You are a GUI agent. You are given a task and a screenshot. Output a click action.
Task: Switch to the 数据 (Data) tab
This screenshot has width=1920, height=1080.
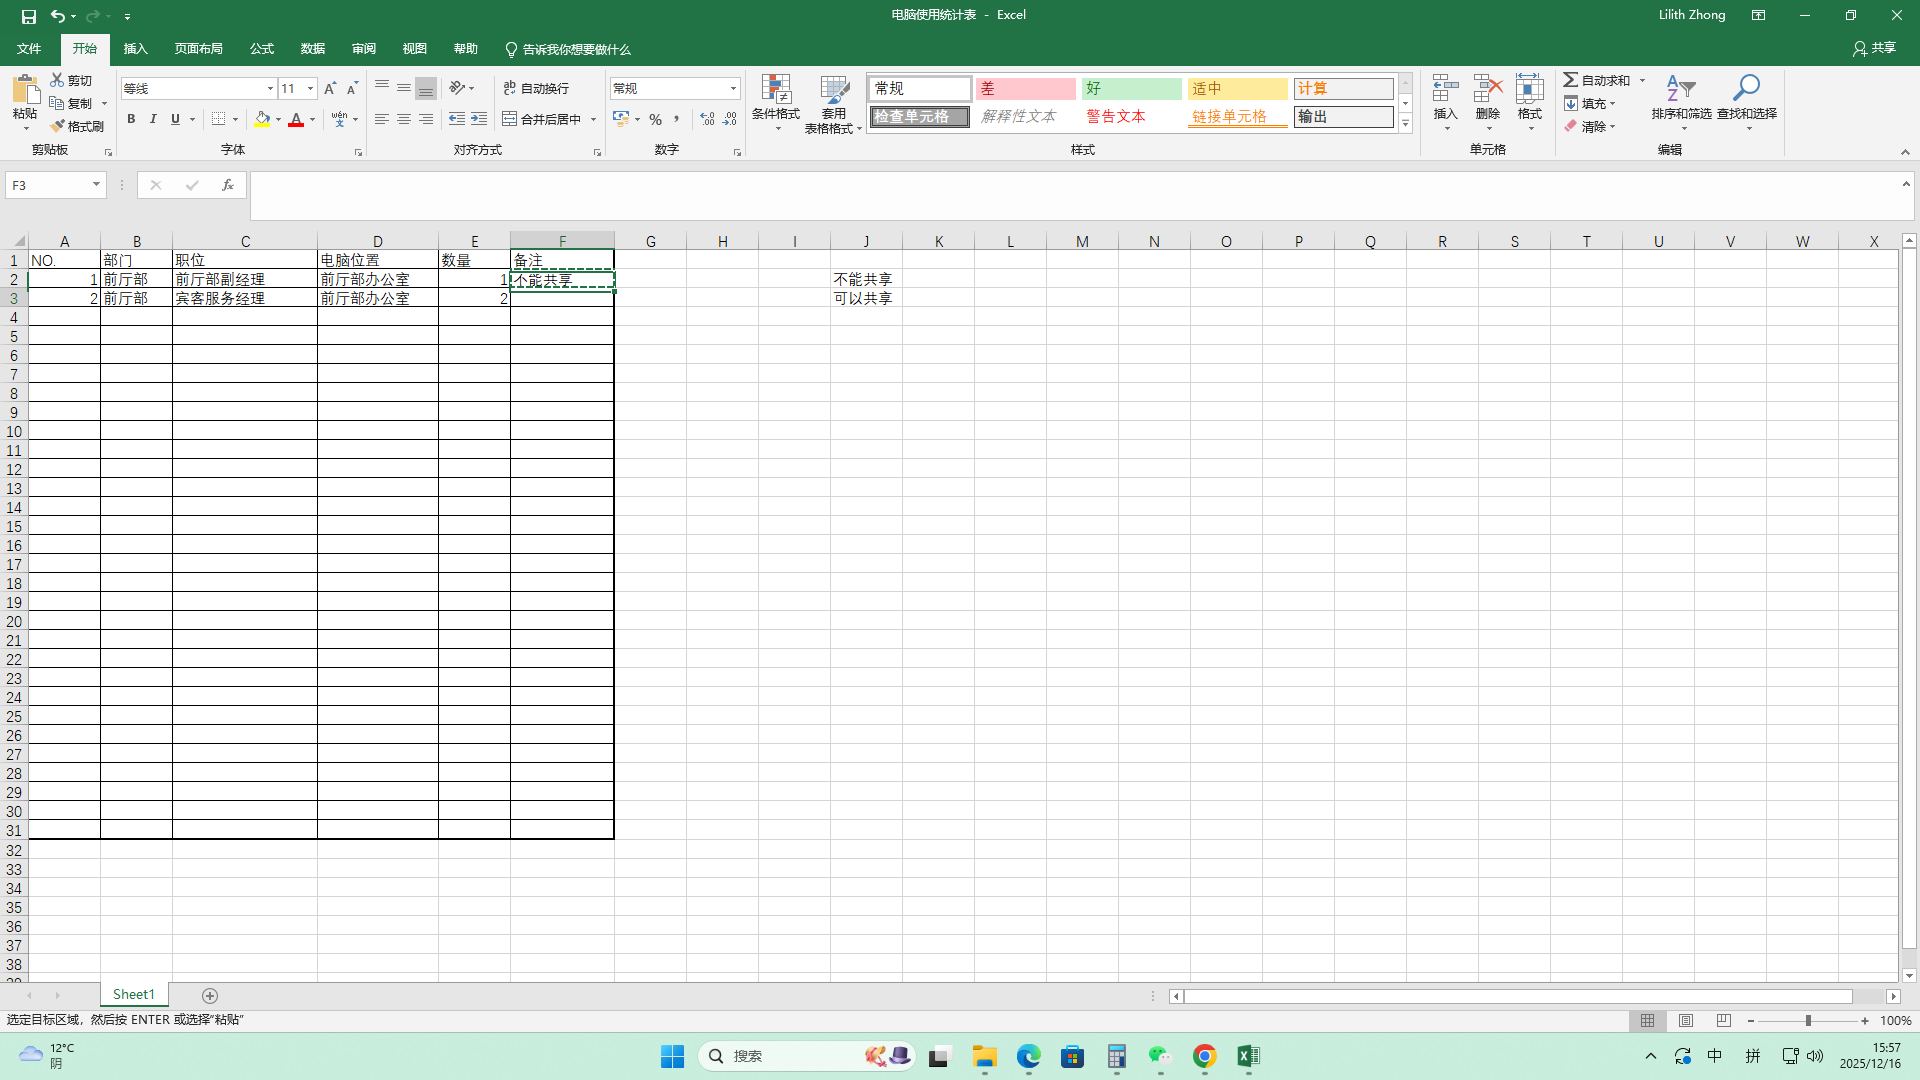pos(312,49)
